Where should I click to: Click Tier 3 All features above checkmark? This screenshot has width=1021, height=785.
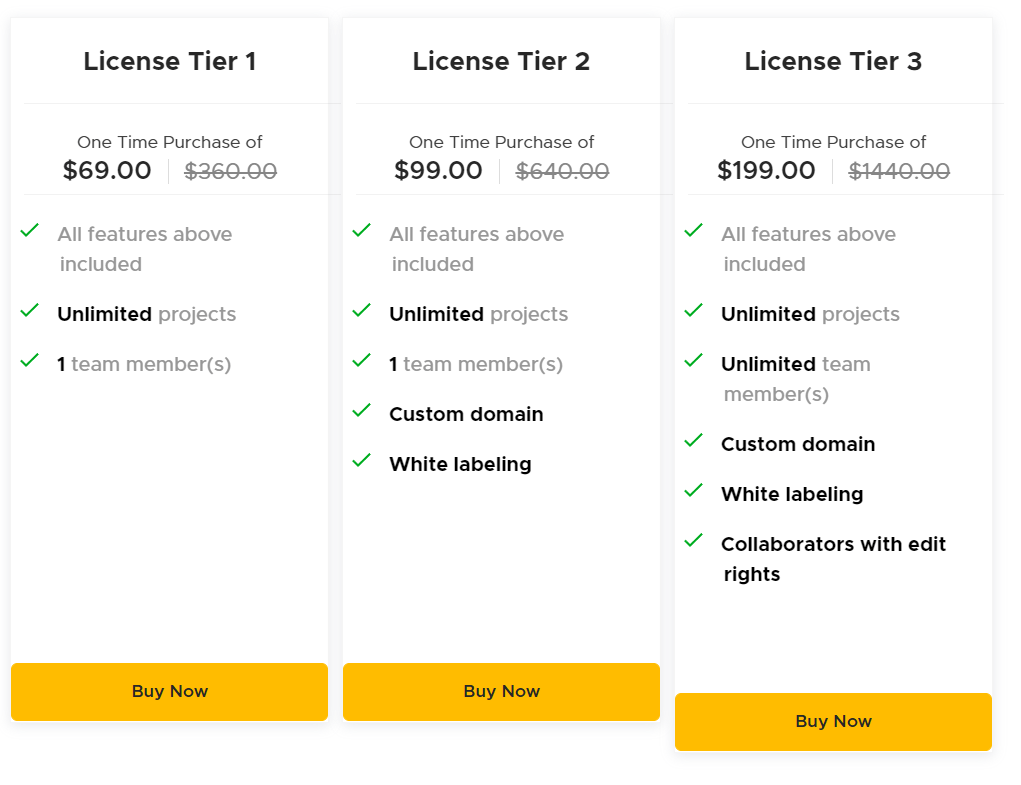[694, 231]
